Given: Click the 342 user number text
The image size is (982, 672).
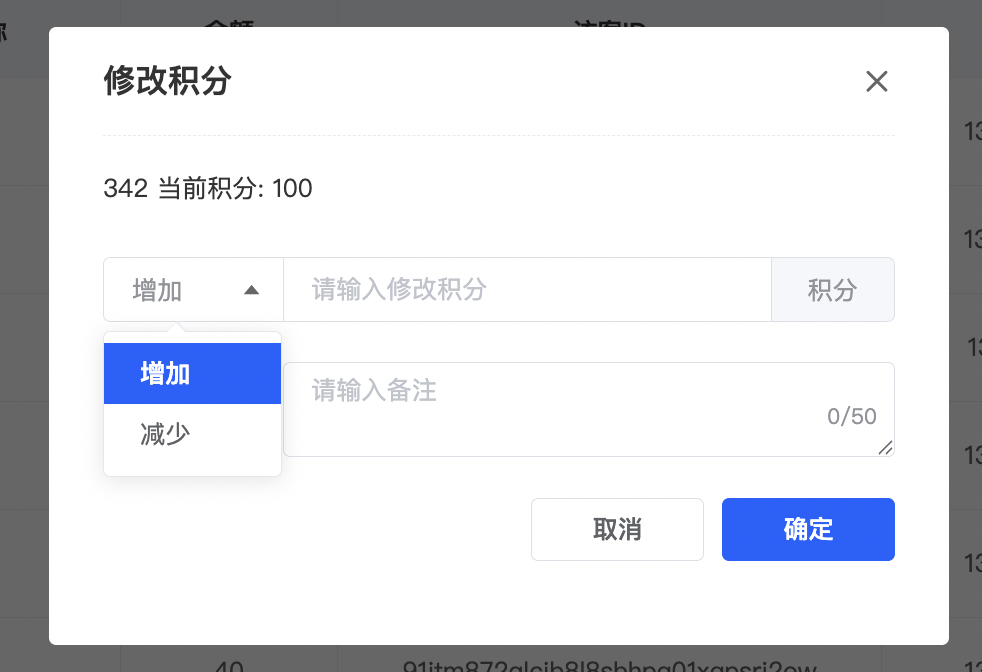Looking at the screenshot, I should (125, 188).
